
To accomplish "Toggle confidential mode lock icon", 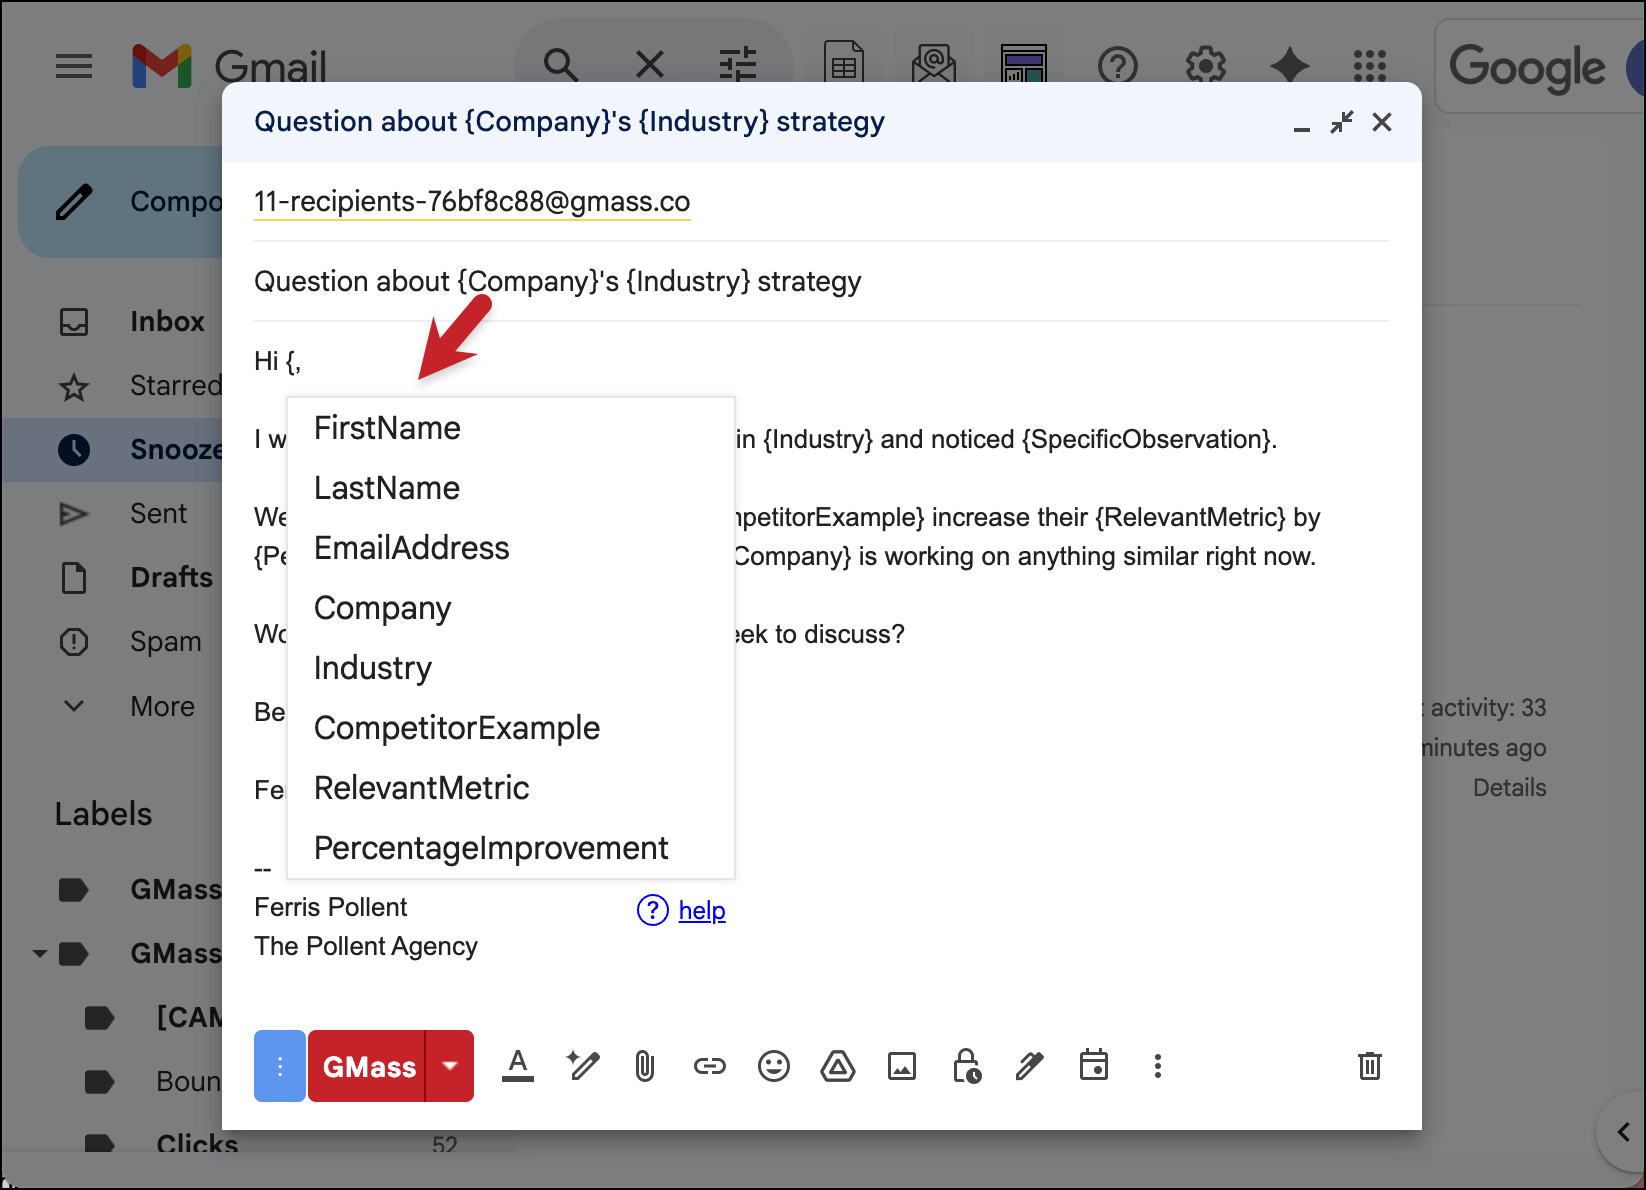I will 967,1066.
